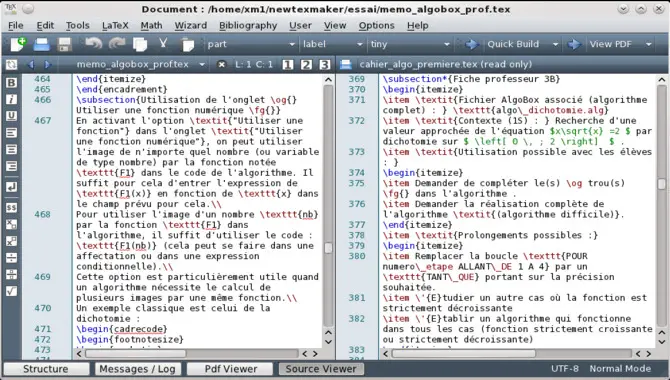Insert division symbol from the side toolbar

click(x=12, y=258)
